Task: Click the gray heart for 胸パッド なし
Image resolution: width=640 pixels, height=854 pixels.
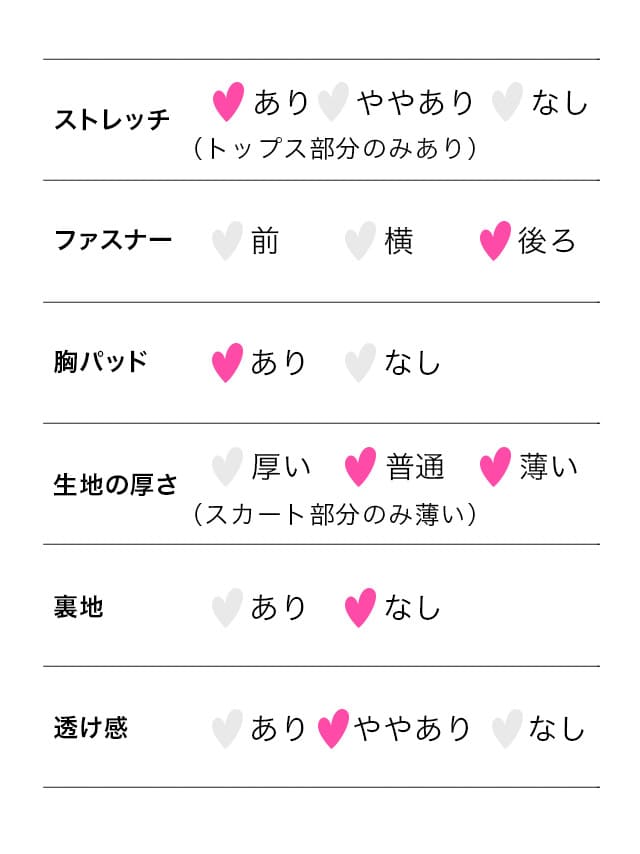Action: point(360,362)
